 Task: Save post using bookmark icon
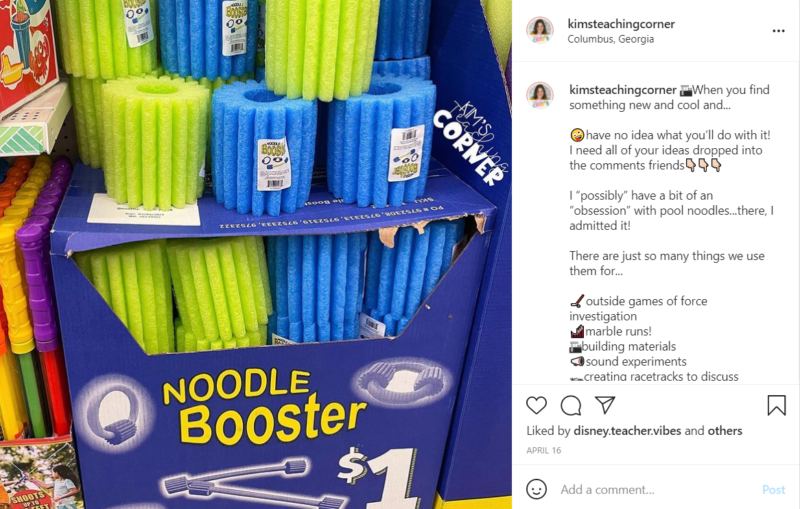(776, 405)
